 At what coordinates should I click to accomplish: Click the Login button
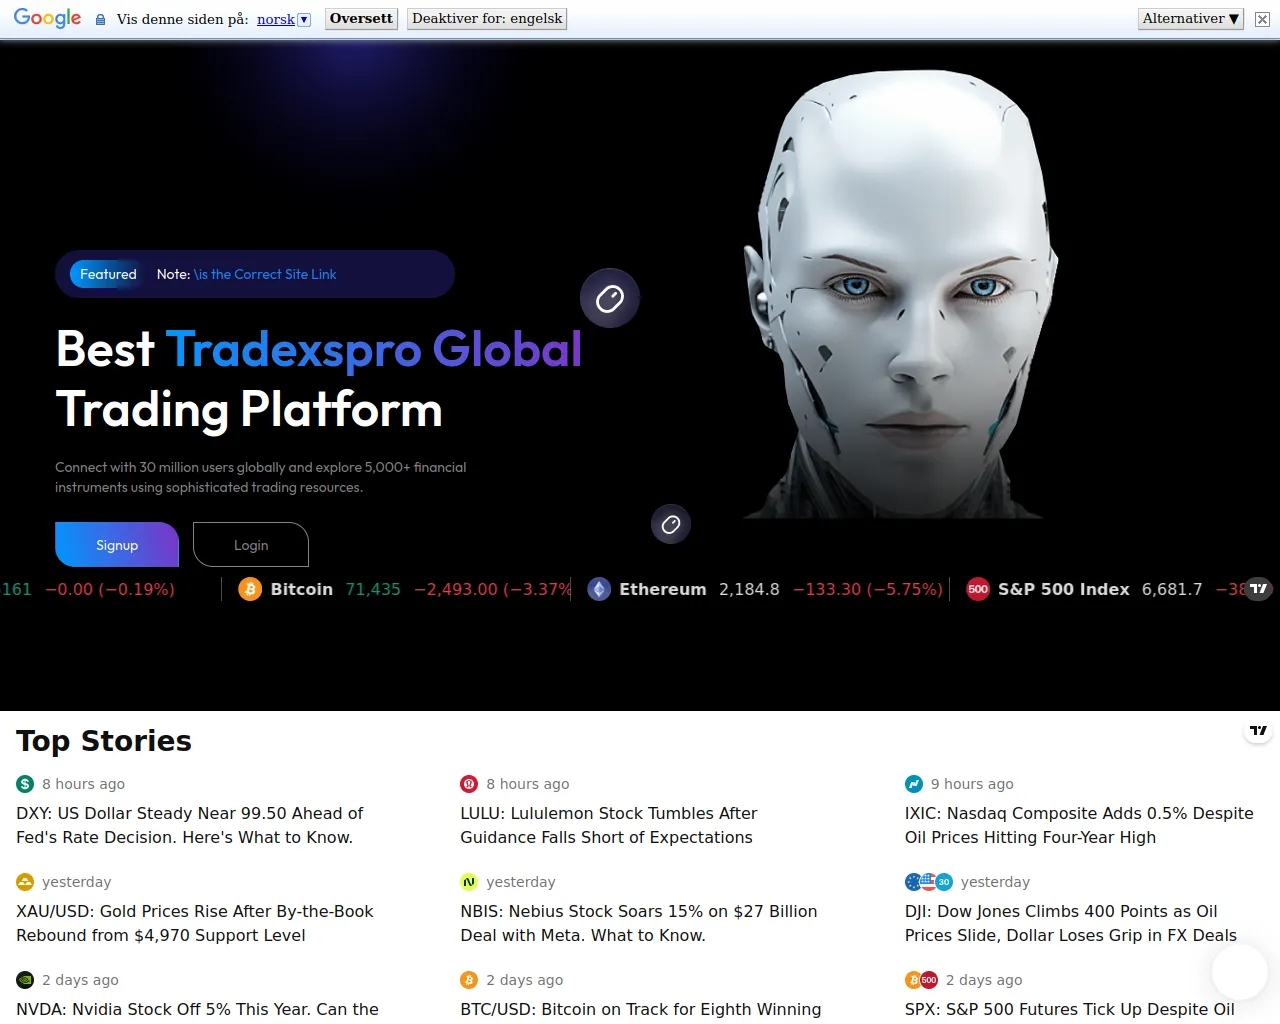pos(251,545)
